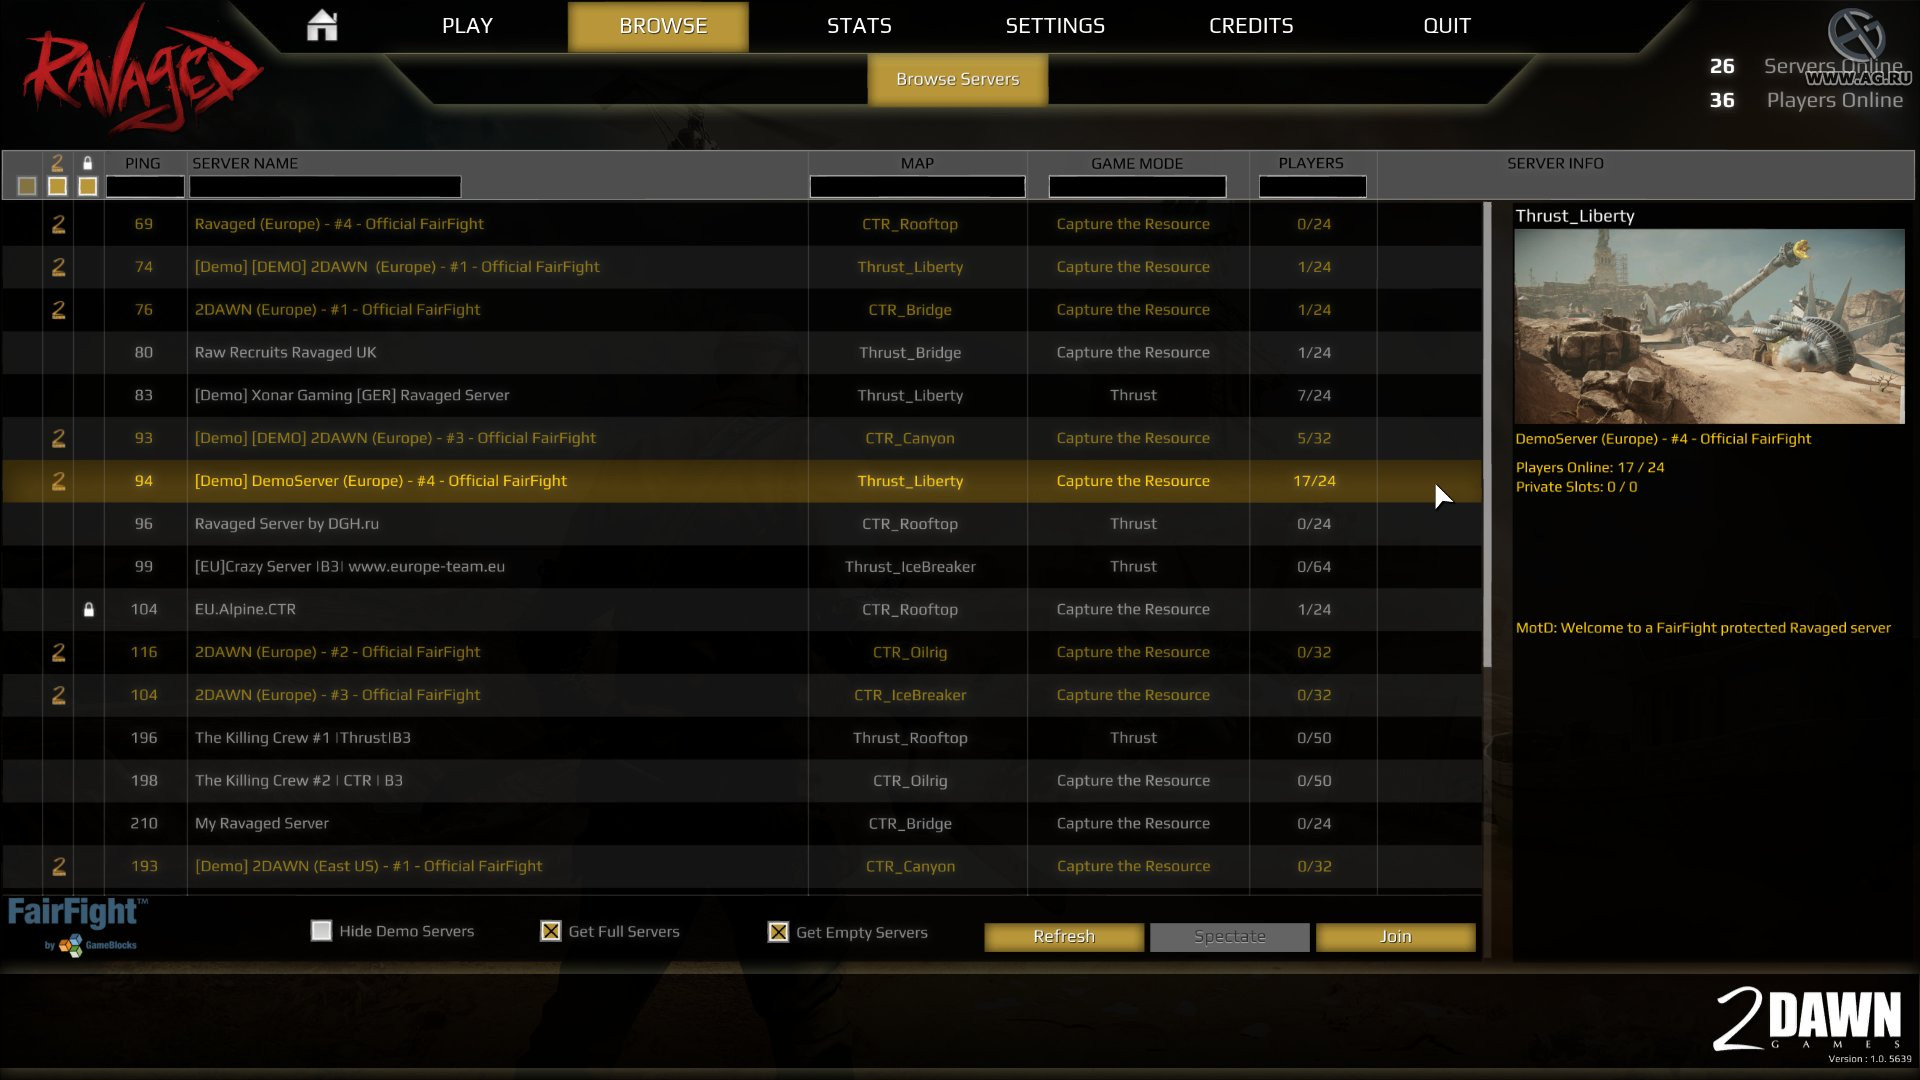This screenshot has width=1920, height=1080.
Task: Click the map filter input field
Action: (x=917, y=186)
